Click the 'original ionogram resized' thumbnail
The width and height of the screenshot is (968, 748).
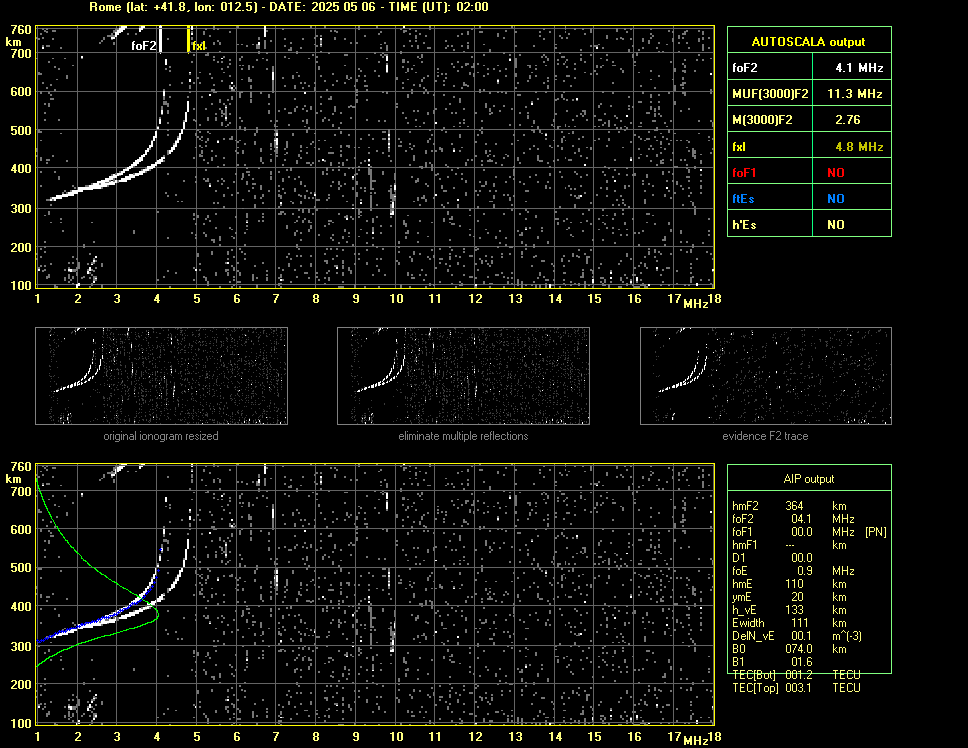pos(161,376)
